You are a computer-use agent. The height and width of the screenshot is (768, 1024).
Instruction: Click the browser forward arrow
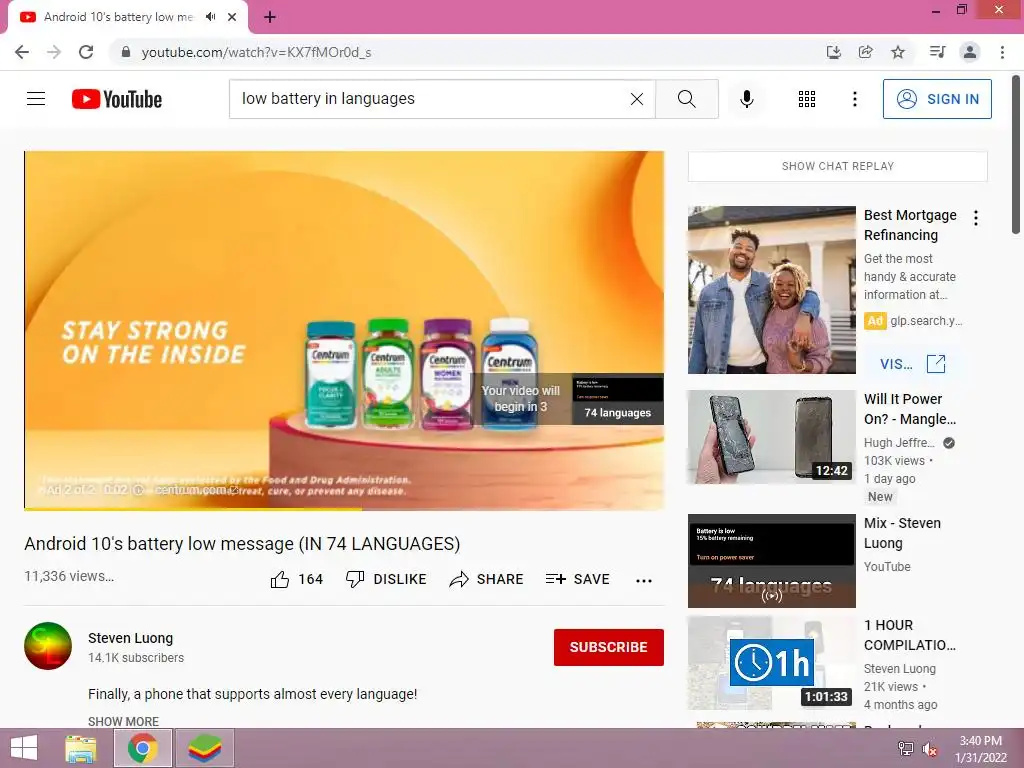(54, 52)
